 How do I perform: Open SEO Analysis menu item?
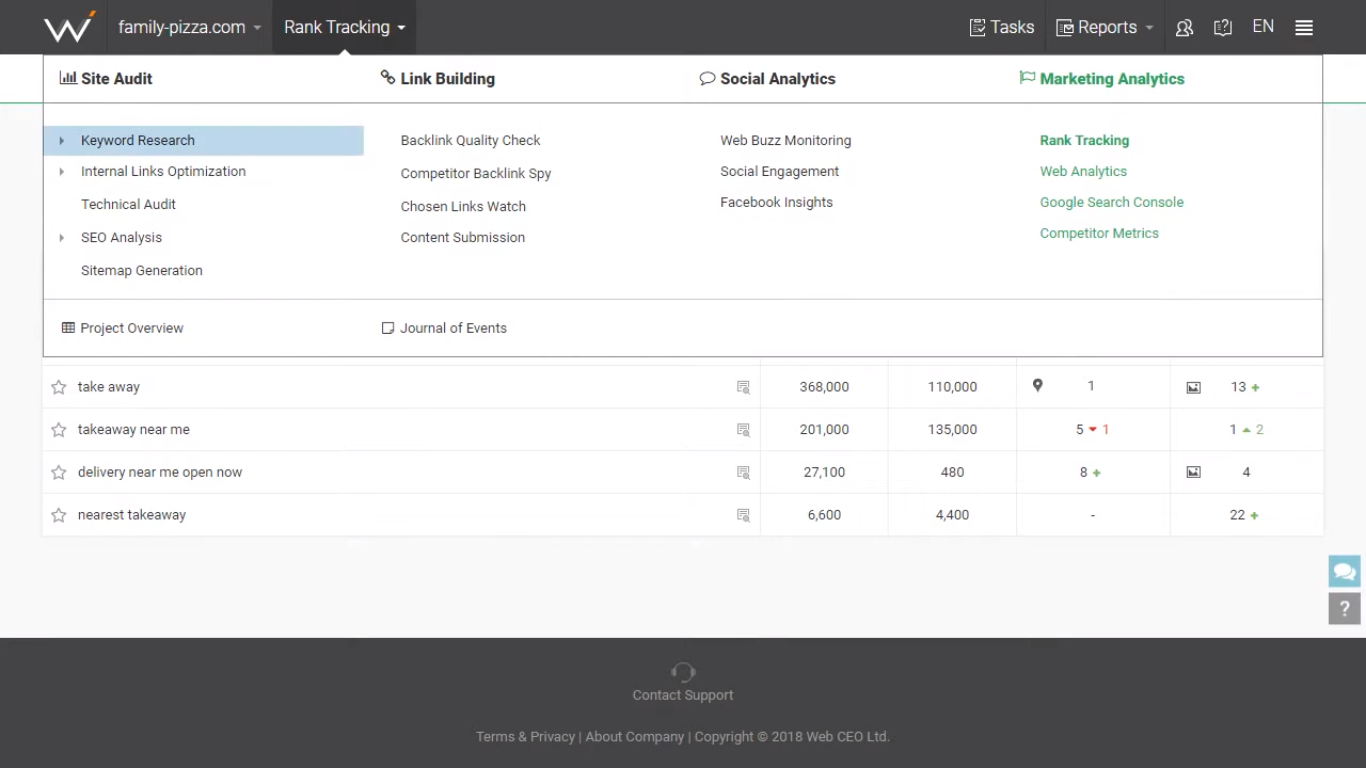121,238
